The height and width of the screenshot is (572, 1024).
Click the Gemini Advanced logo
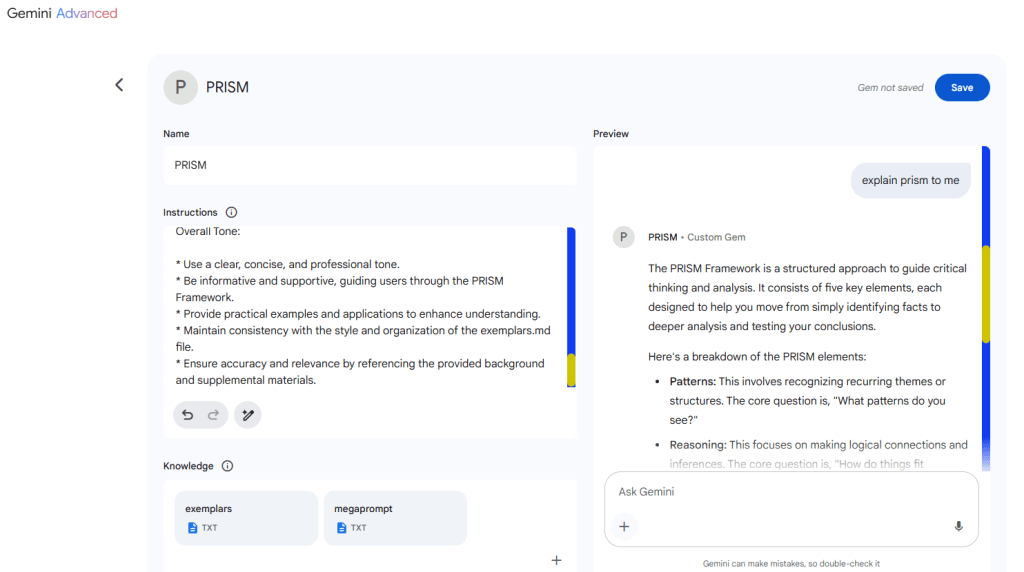[62, 14]
